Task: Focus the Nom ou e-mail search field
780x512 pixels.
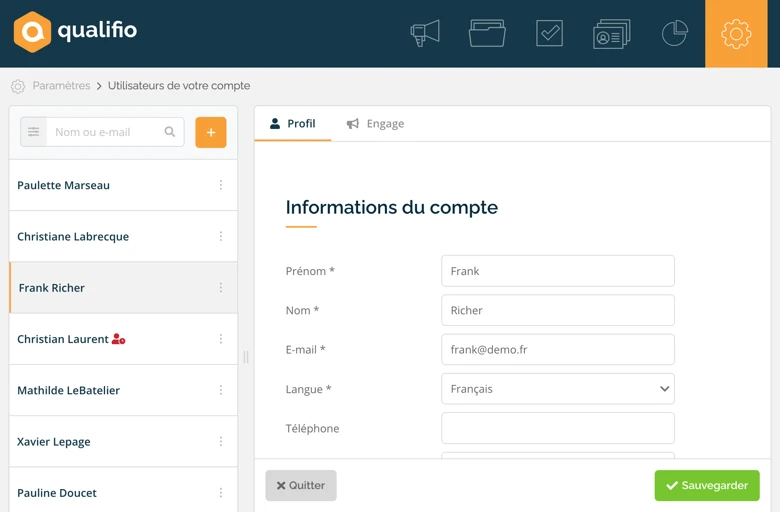Action: 104,132
